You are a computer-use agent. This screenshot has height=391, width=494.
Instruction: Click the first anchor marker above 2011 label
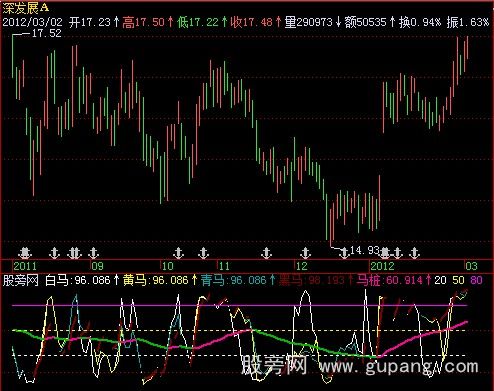pos(25,253)
